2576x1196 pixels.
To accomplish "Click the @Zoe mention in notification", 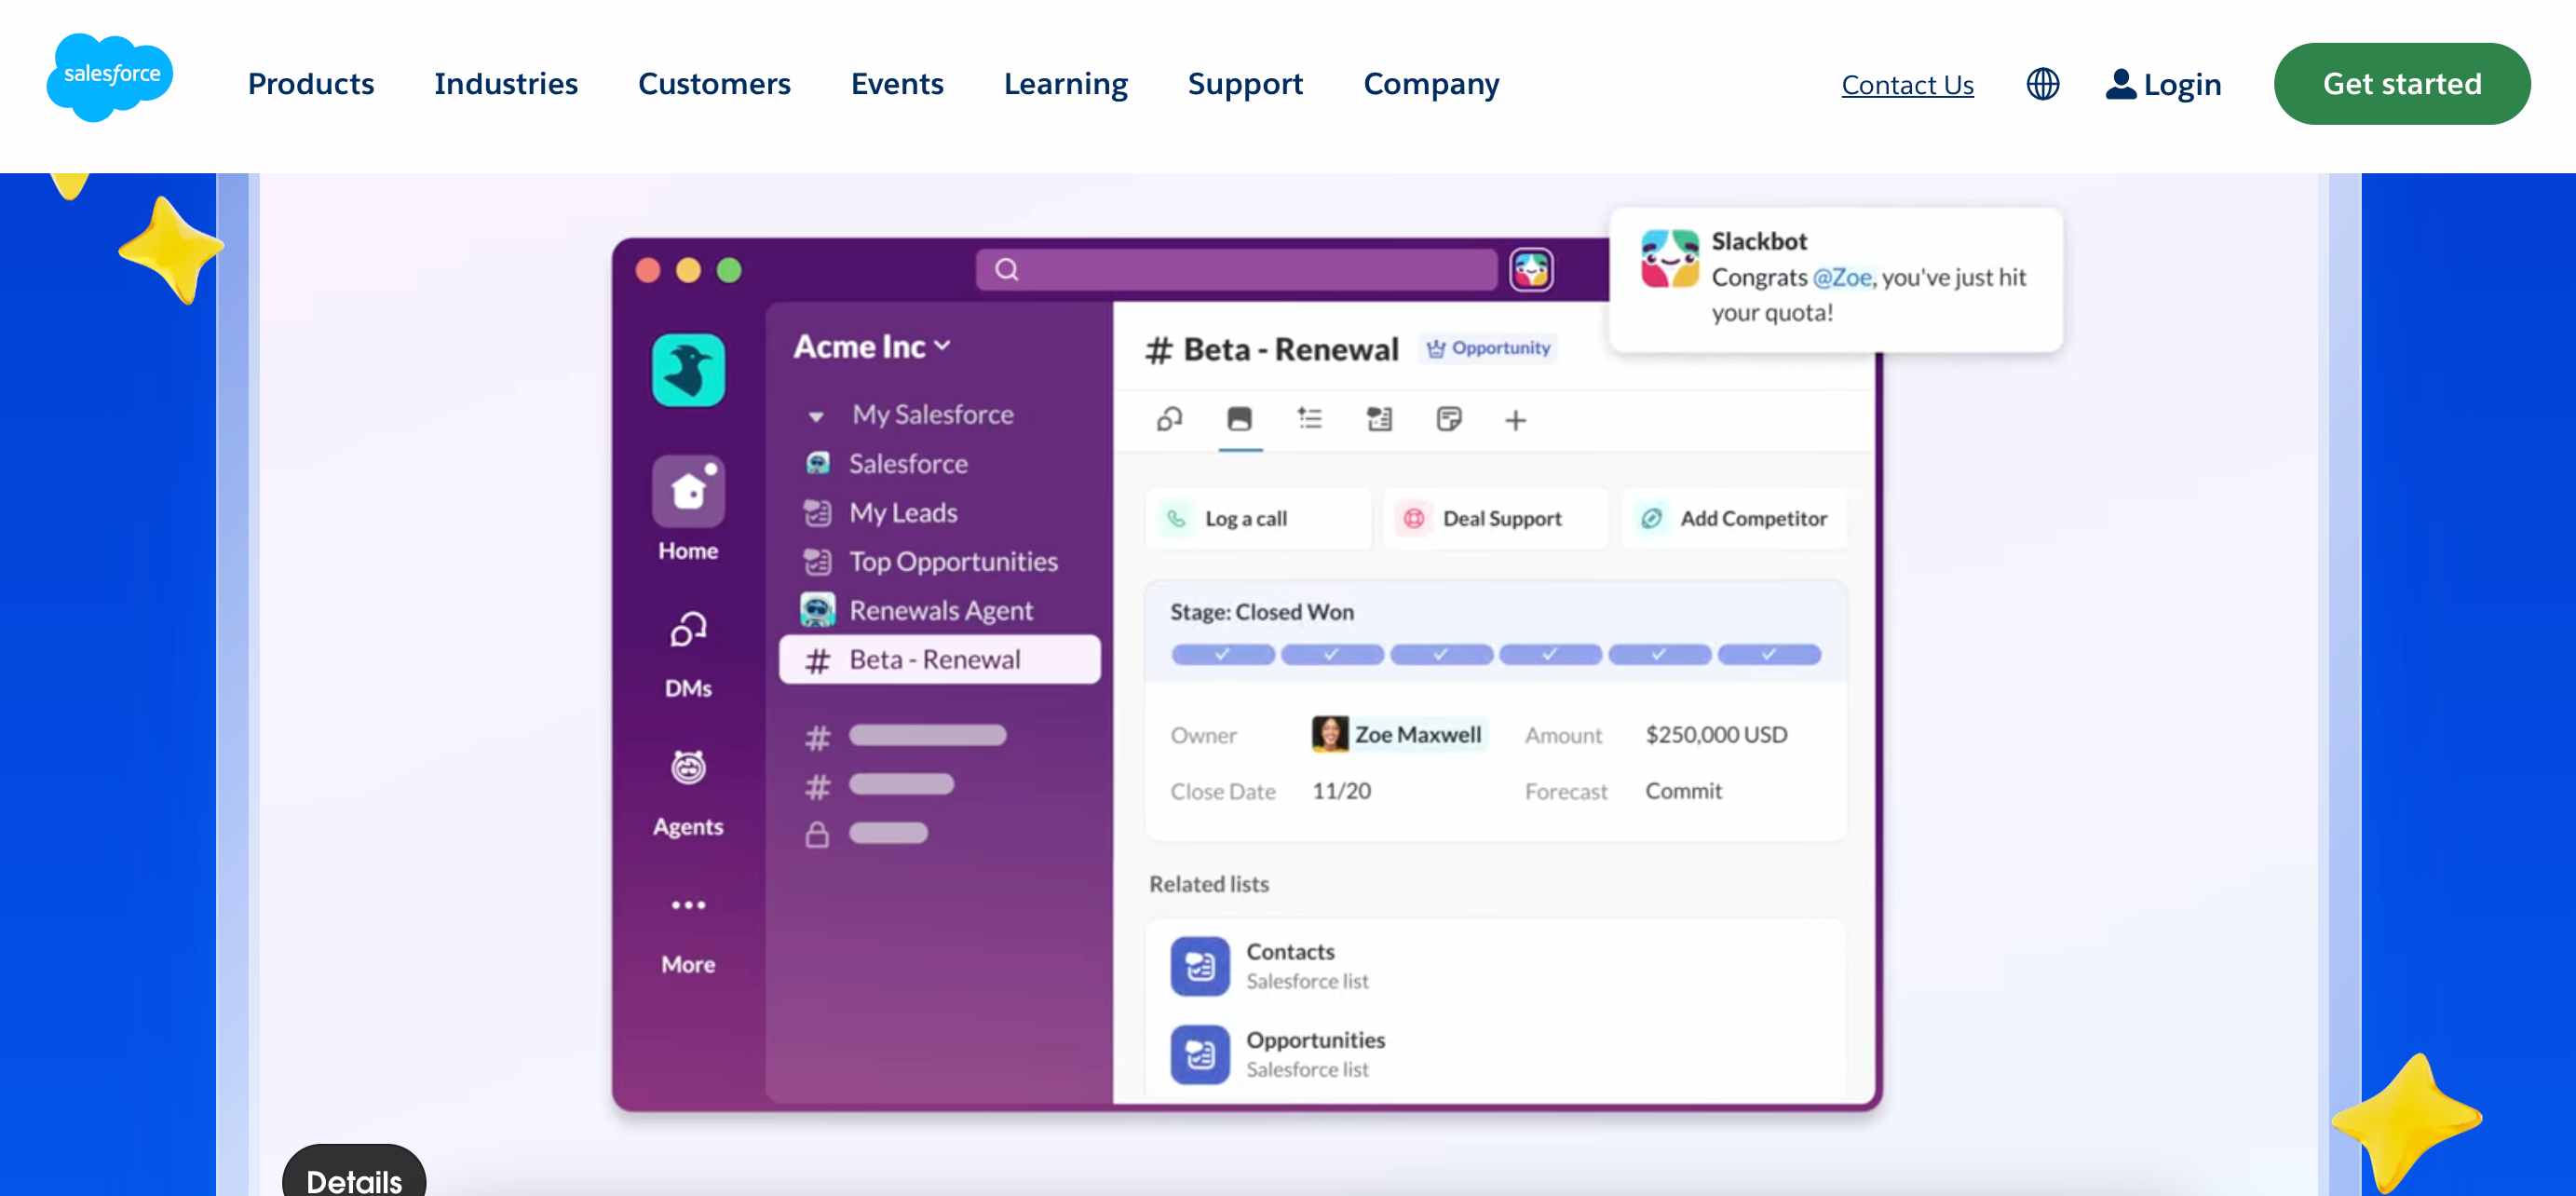I will [1842, 277].
